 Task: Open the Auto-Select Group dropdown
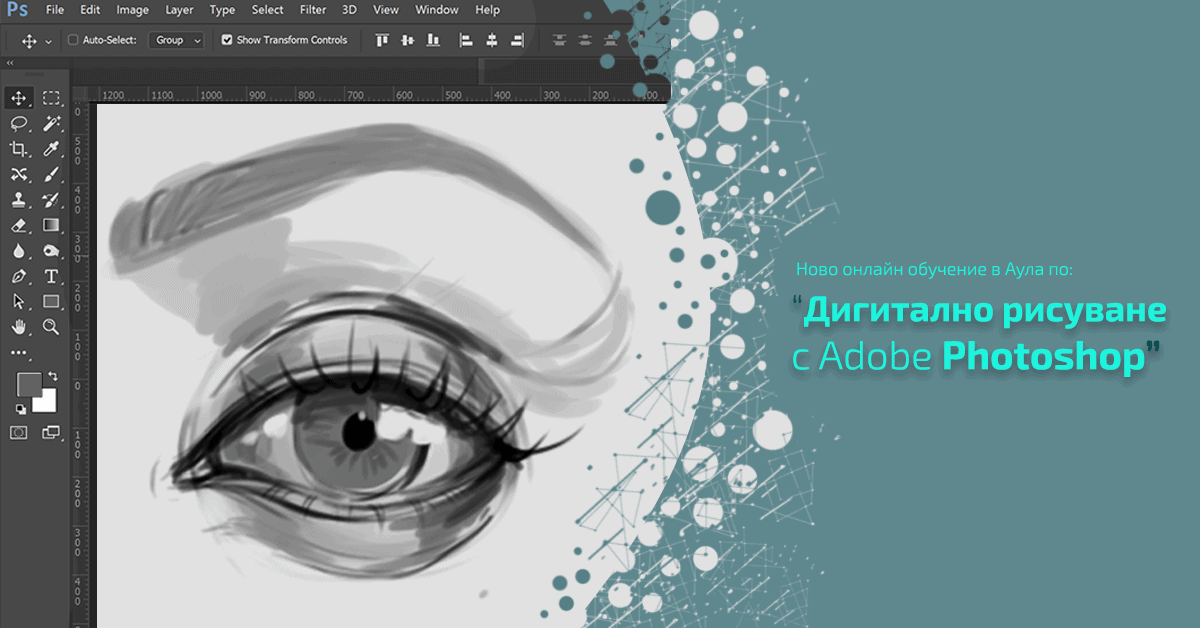[x=176, y=41]
